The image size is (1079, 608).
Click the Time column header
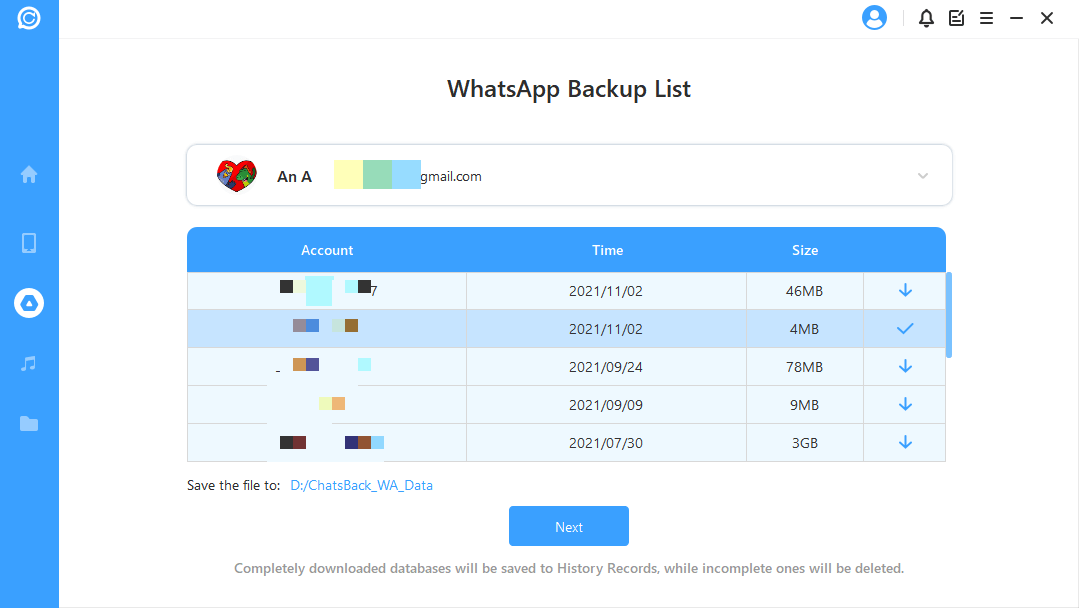(x=608, y=250)
